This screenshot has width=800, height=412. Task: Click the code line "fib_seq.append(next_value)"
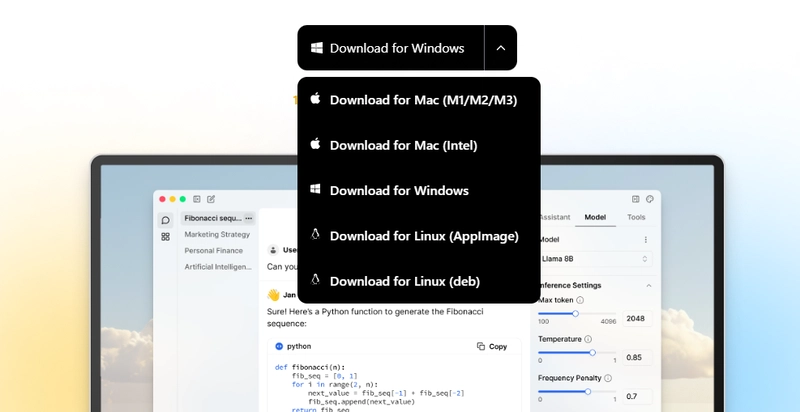pos(362,402)
